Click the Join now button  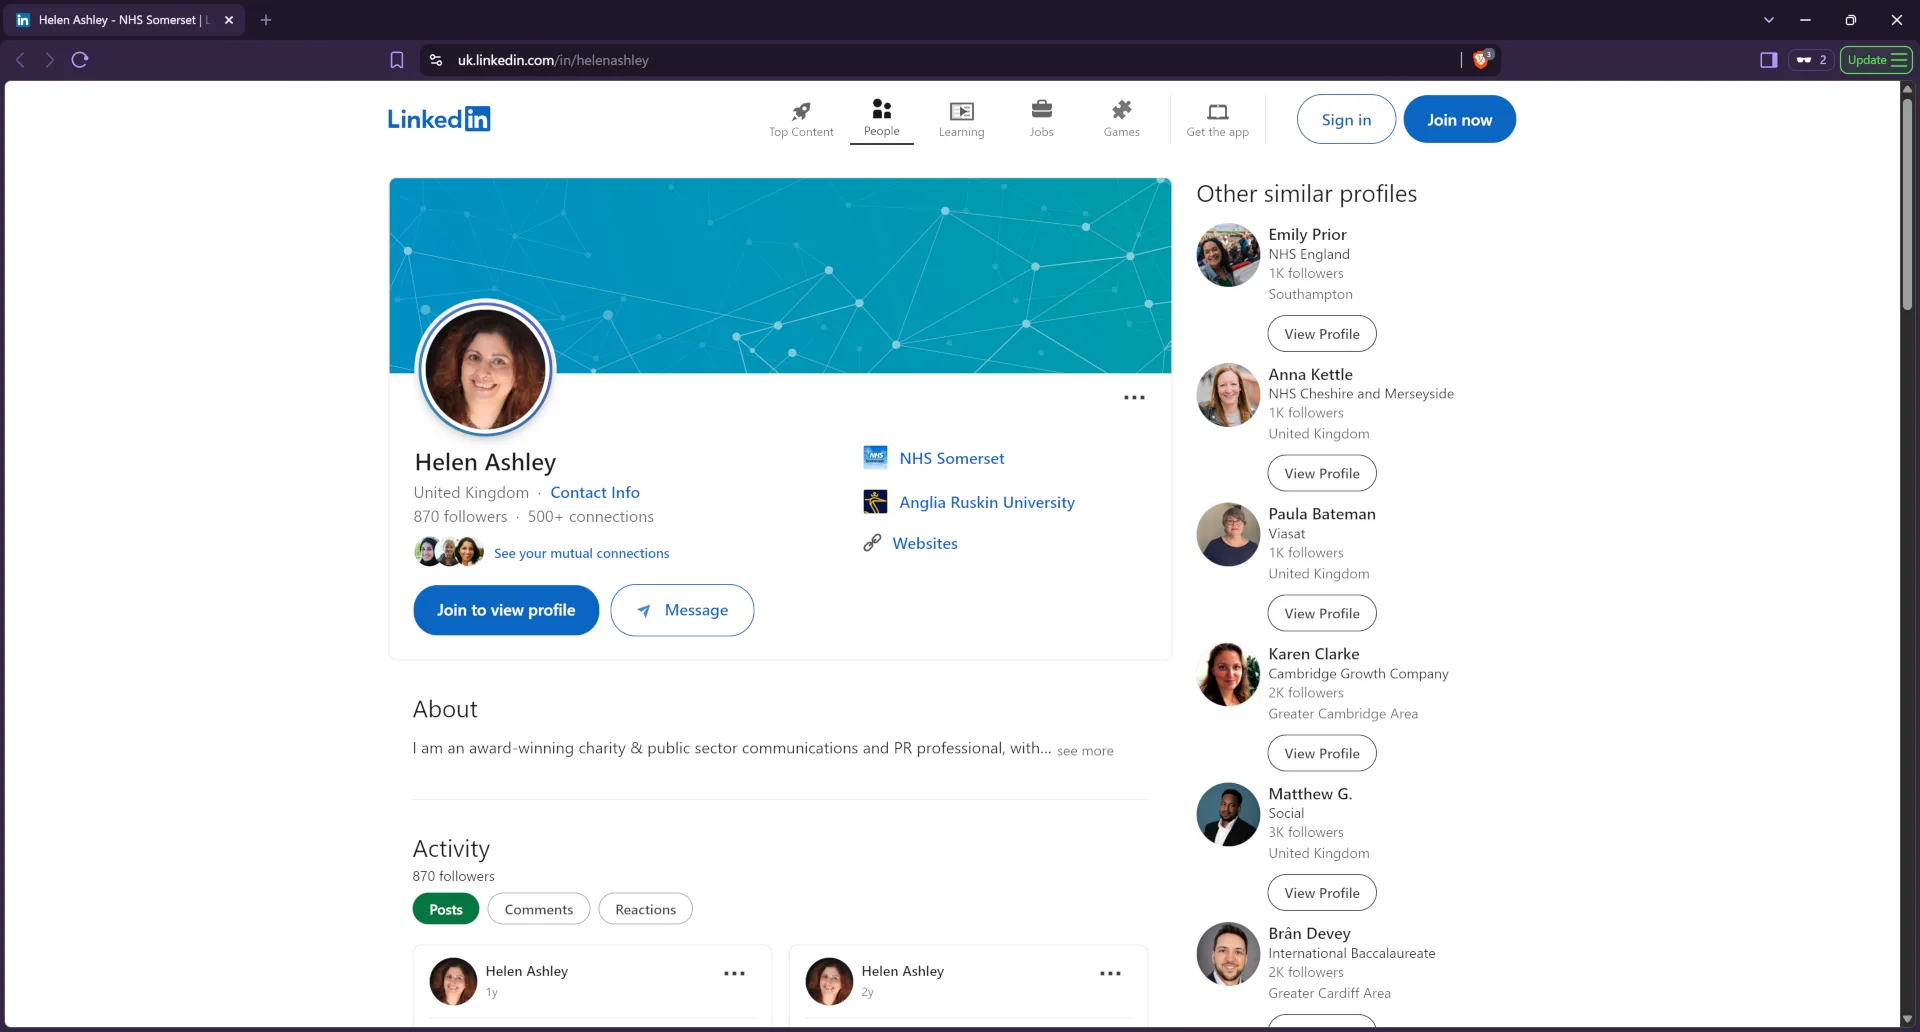click(x=1459, y=119)
